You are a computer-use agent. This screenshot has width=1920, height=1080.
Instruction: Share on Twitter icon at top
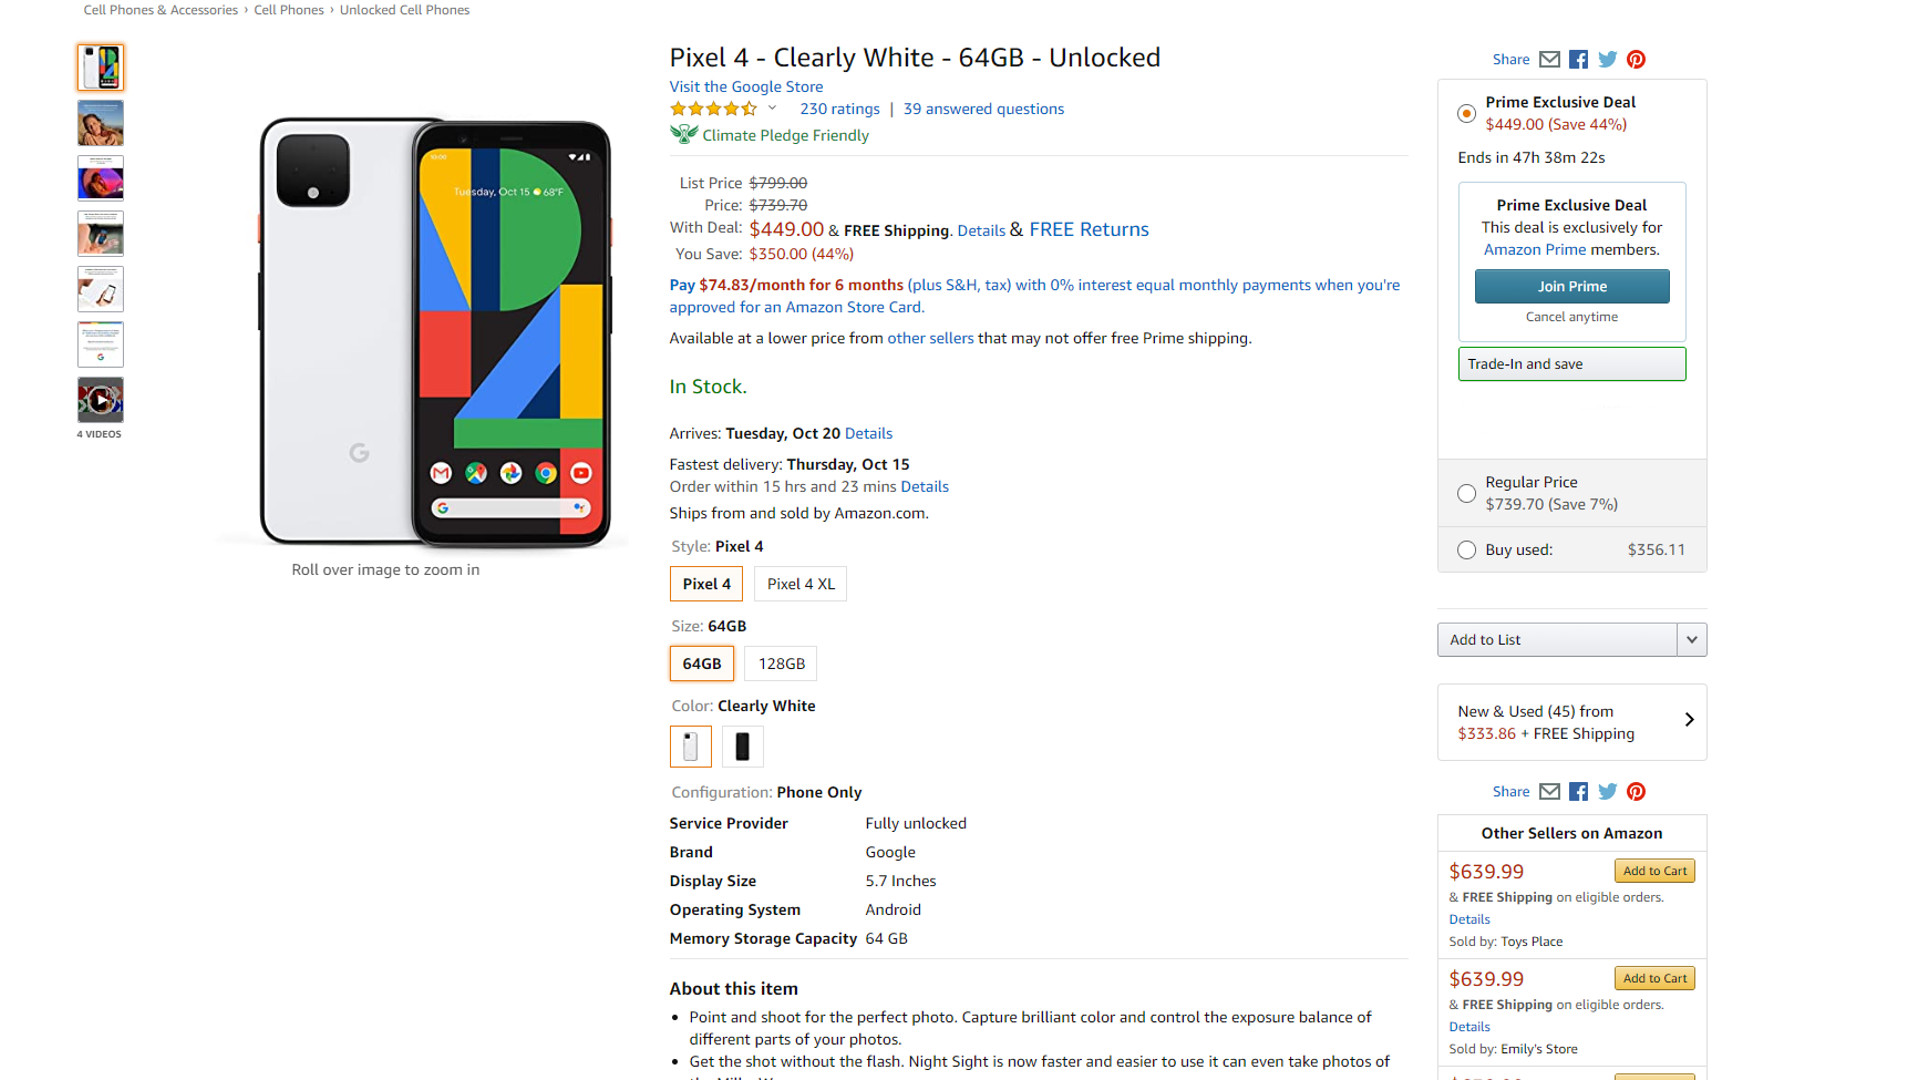coord(1607,59)
